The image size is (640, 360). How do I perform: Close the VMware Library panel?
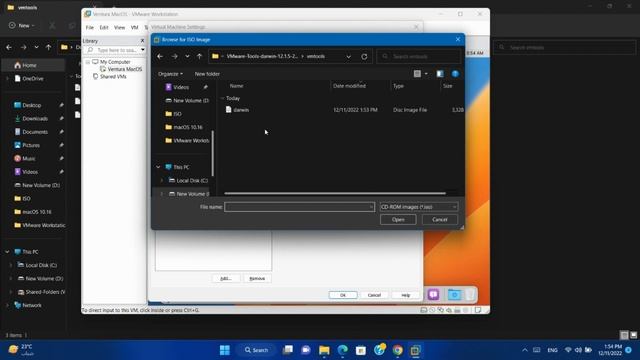142,41
